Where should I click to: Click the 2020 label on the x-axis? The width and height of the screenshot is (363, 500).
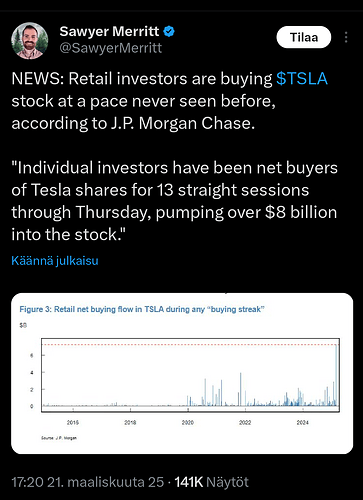point(188,422)
